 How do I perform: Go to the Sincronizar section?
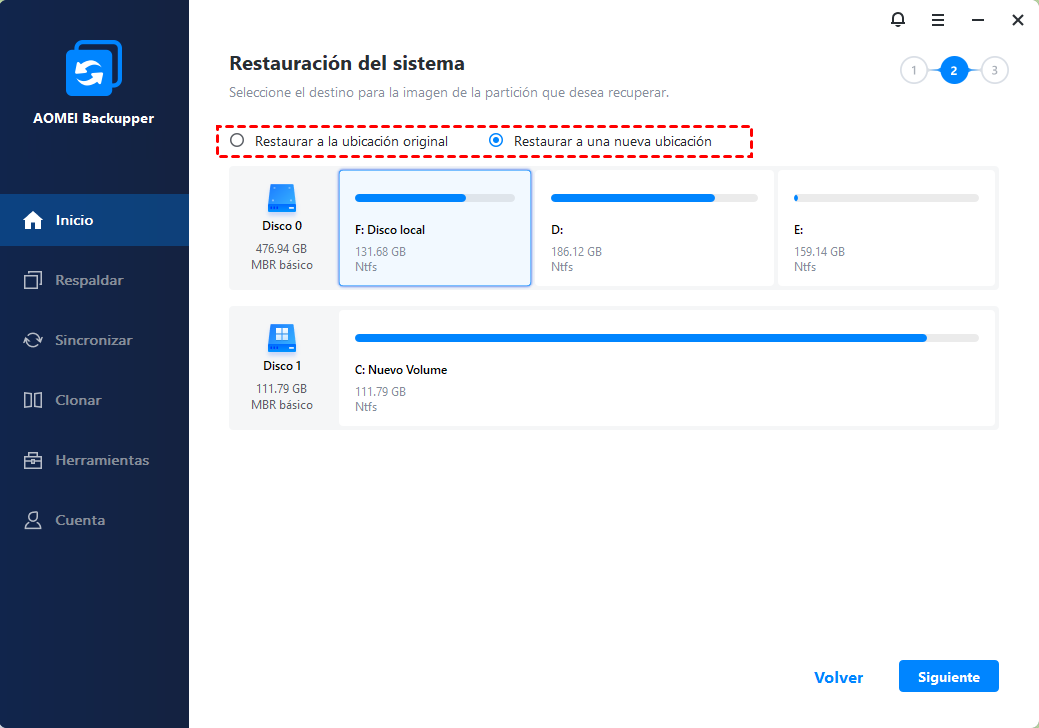(x=94, y=340)
